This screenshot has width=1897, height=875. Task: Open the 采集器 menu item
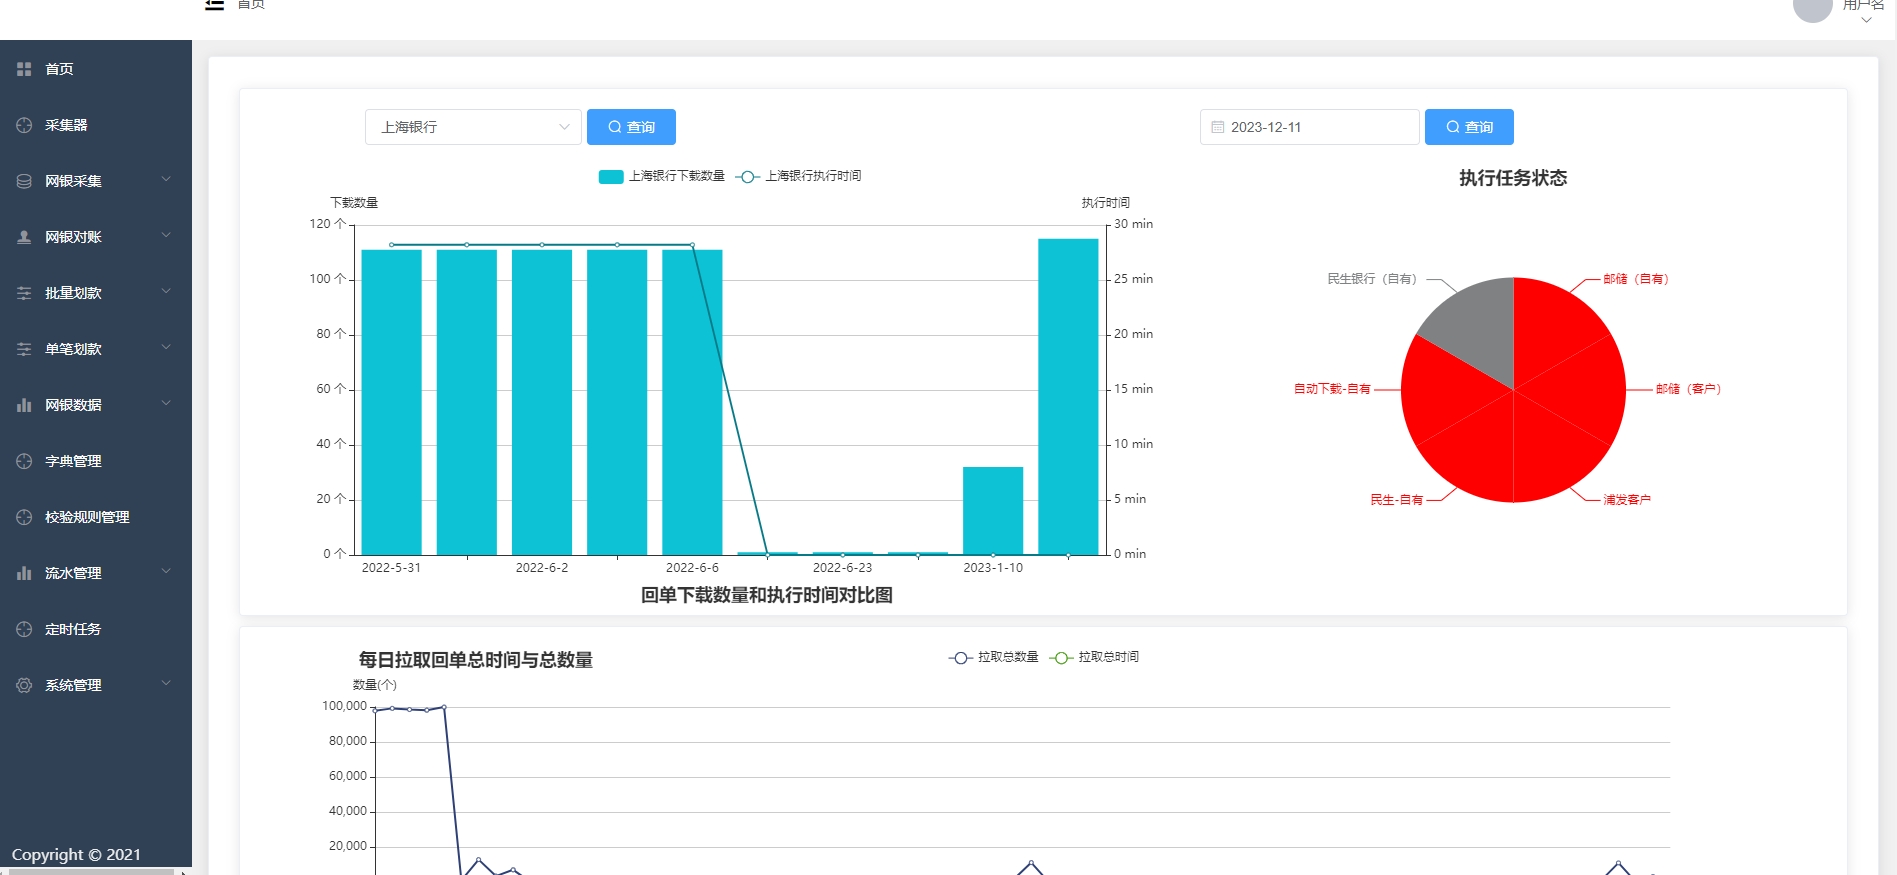click(96, 125)
